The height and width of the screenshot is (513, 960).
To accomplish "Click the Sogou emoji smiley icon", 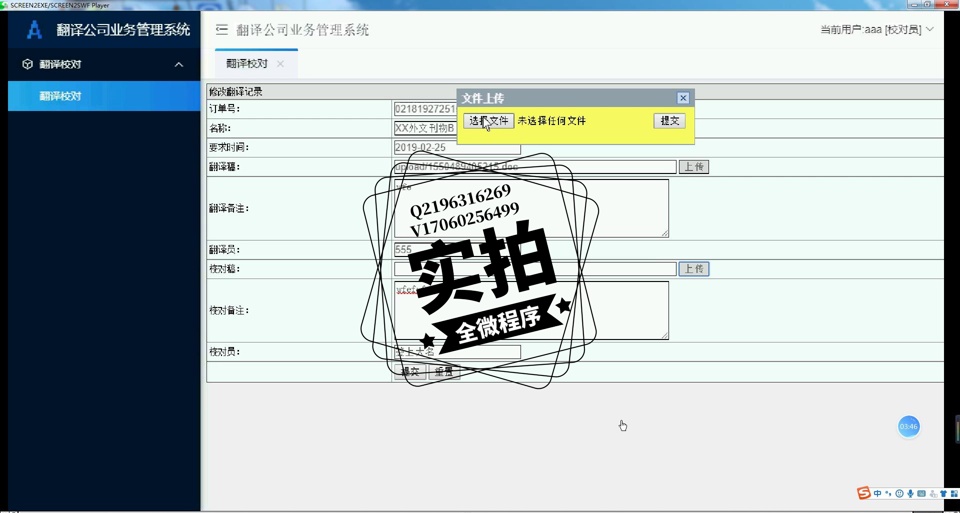I will pyautogui.click(x=899, y=493).
